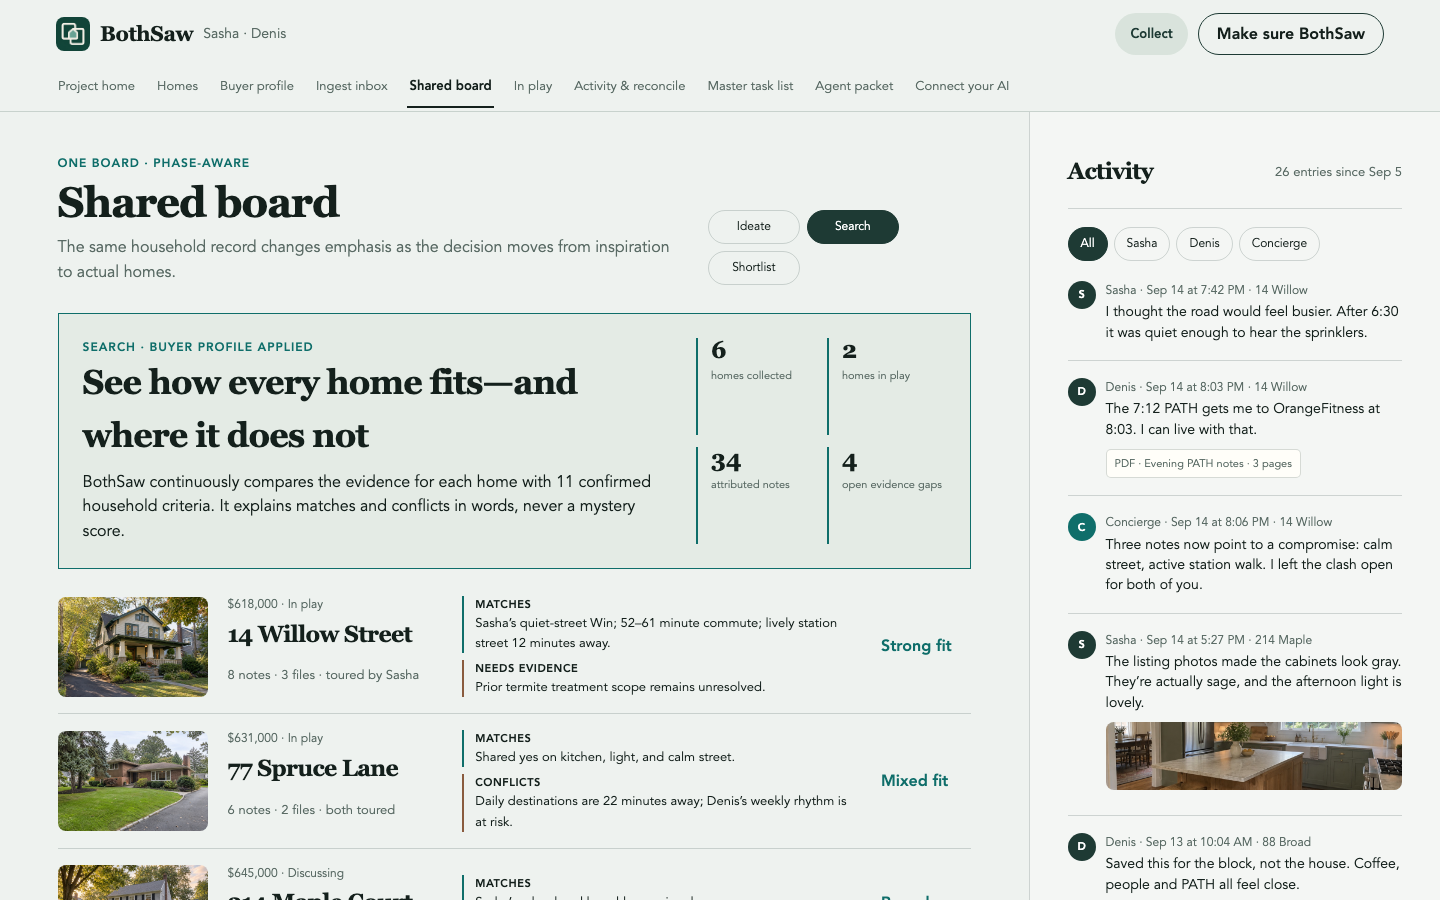
Task: Click the Shared board page heading
Action: pos(198,203)
